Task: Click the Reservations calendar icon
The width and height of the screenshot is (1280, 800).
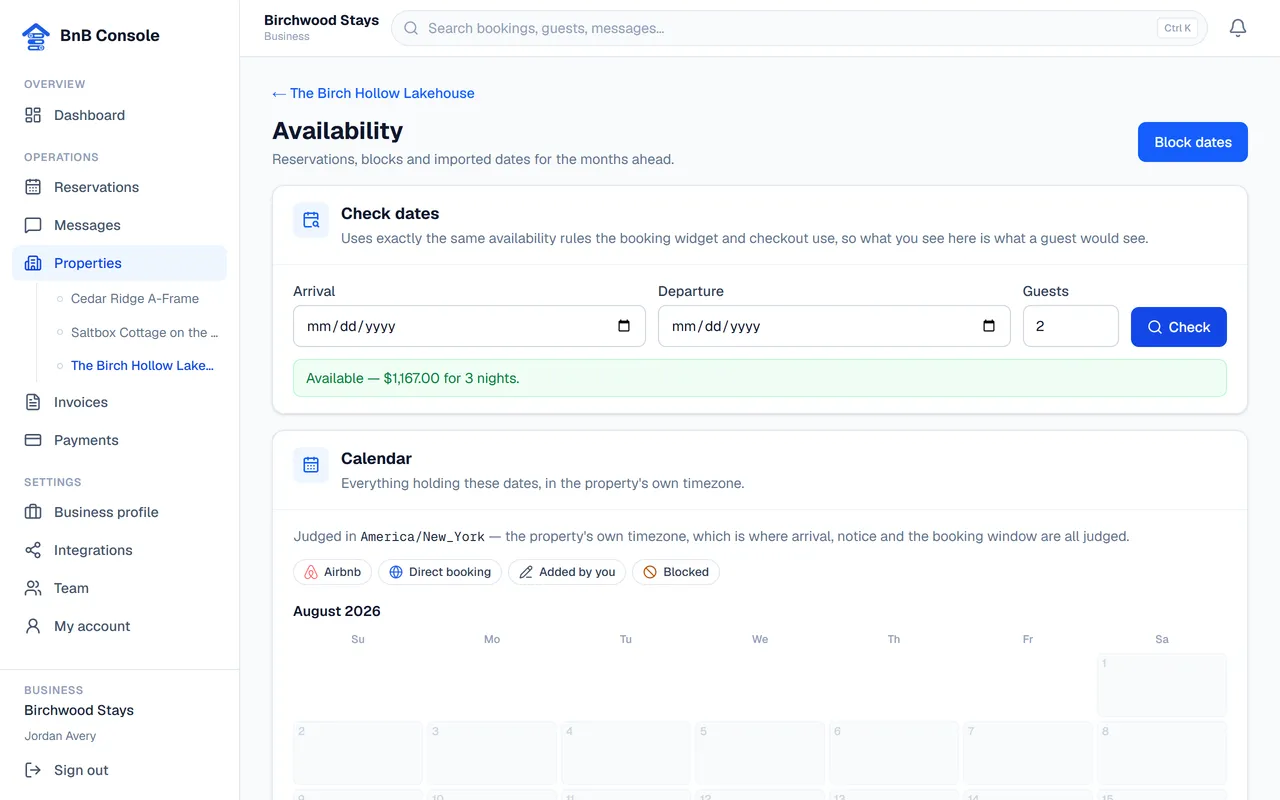Action: coord(33,187)
